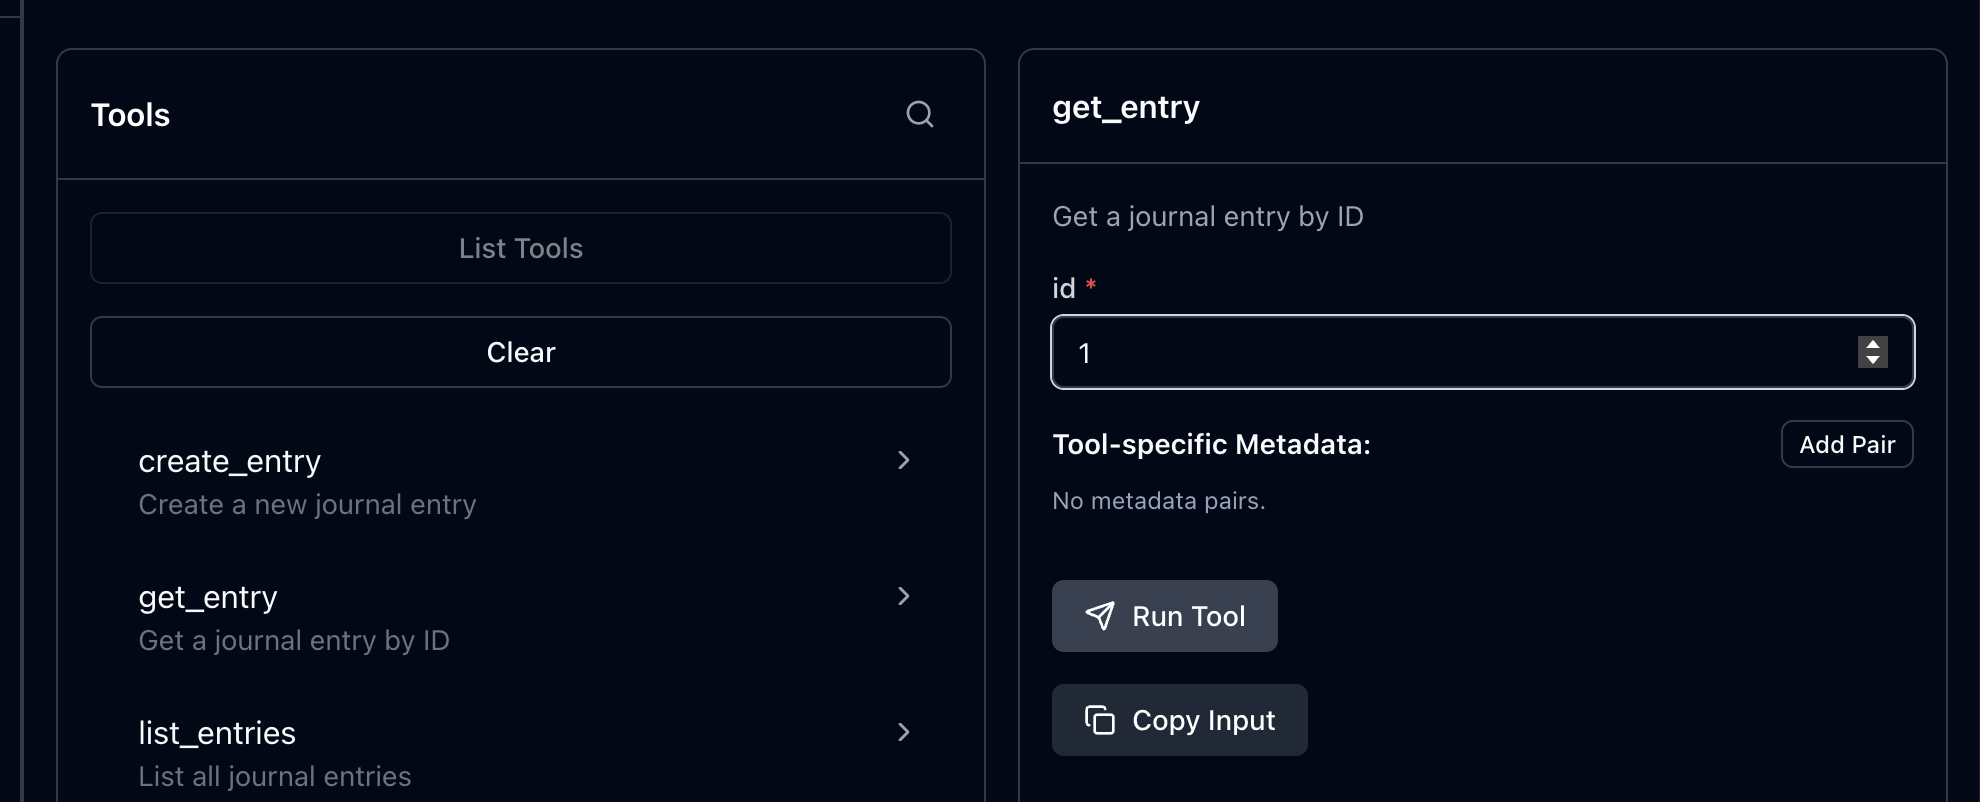The width and height of the screenshot is (1980, 802).
Task: Click the Run Tool button label
Action: [x=1188, y=616]
